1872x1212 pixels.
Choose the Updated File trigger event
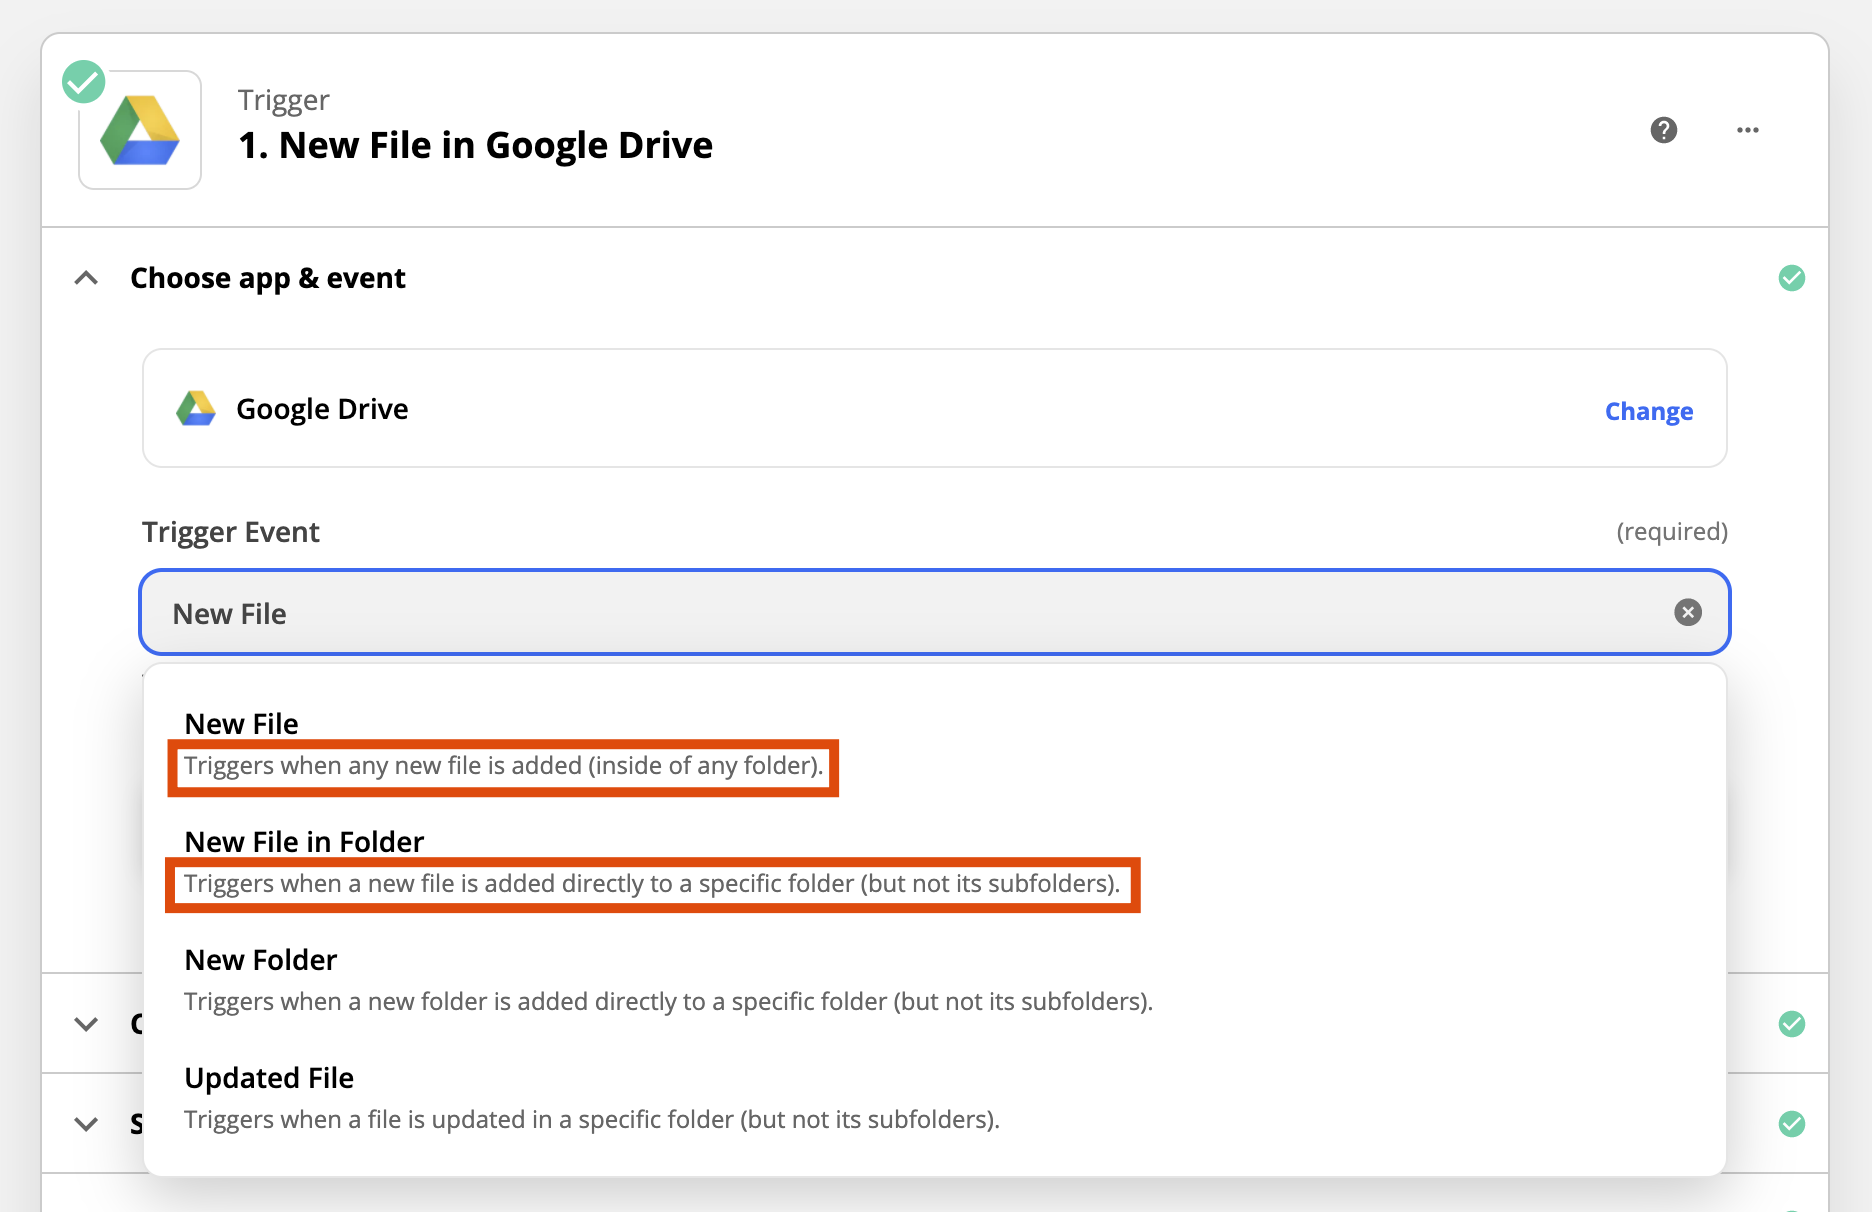(x=935, y=1097)
